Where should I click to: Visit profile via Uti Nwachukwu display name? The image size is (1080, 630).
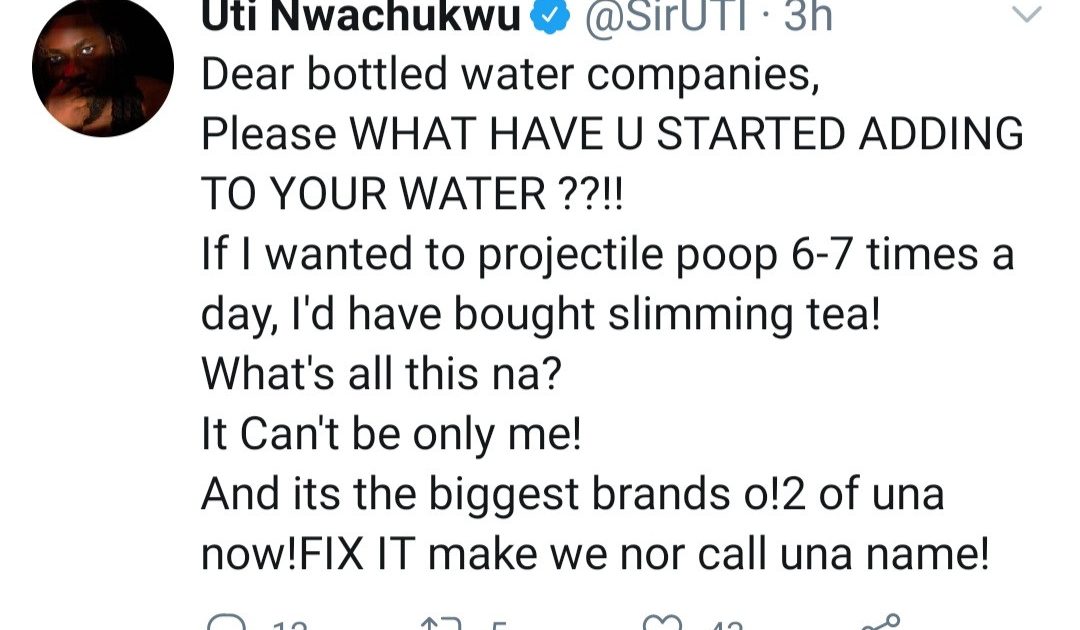pyautogui.click(x=360, y=18)
